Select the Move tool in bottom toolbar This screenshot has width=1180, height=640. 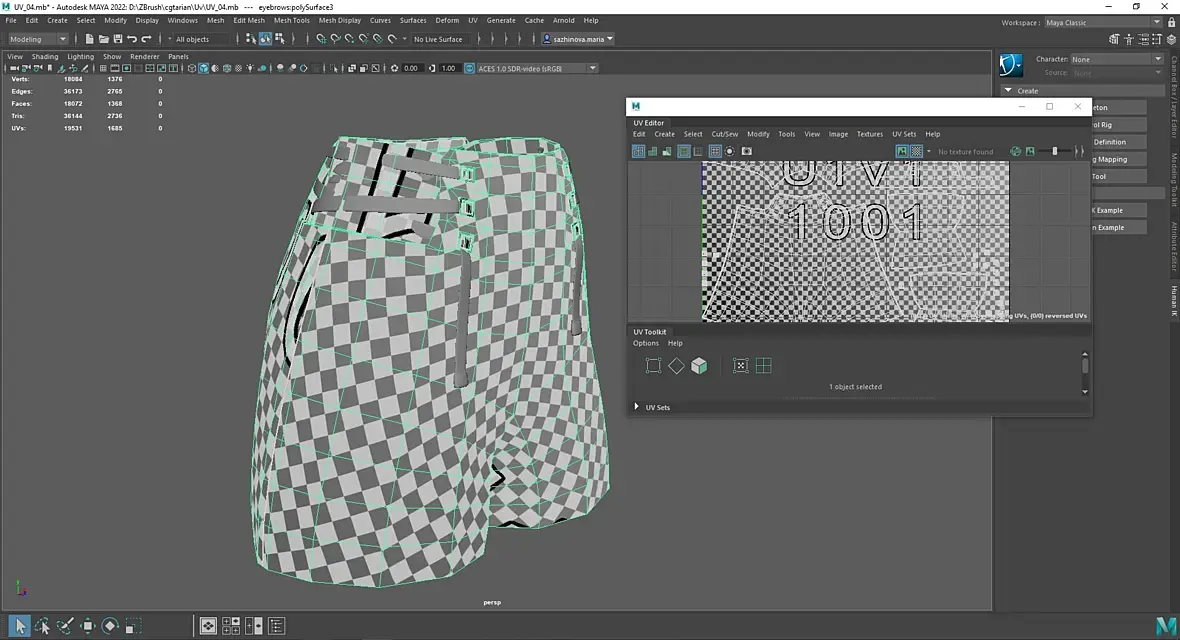click(88, 626)
